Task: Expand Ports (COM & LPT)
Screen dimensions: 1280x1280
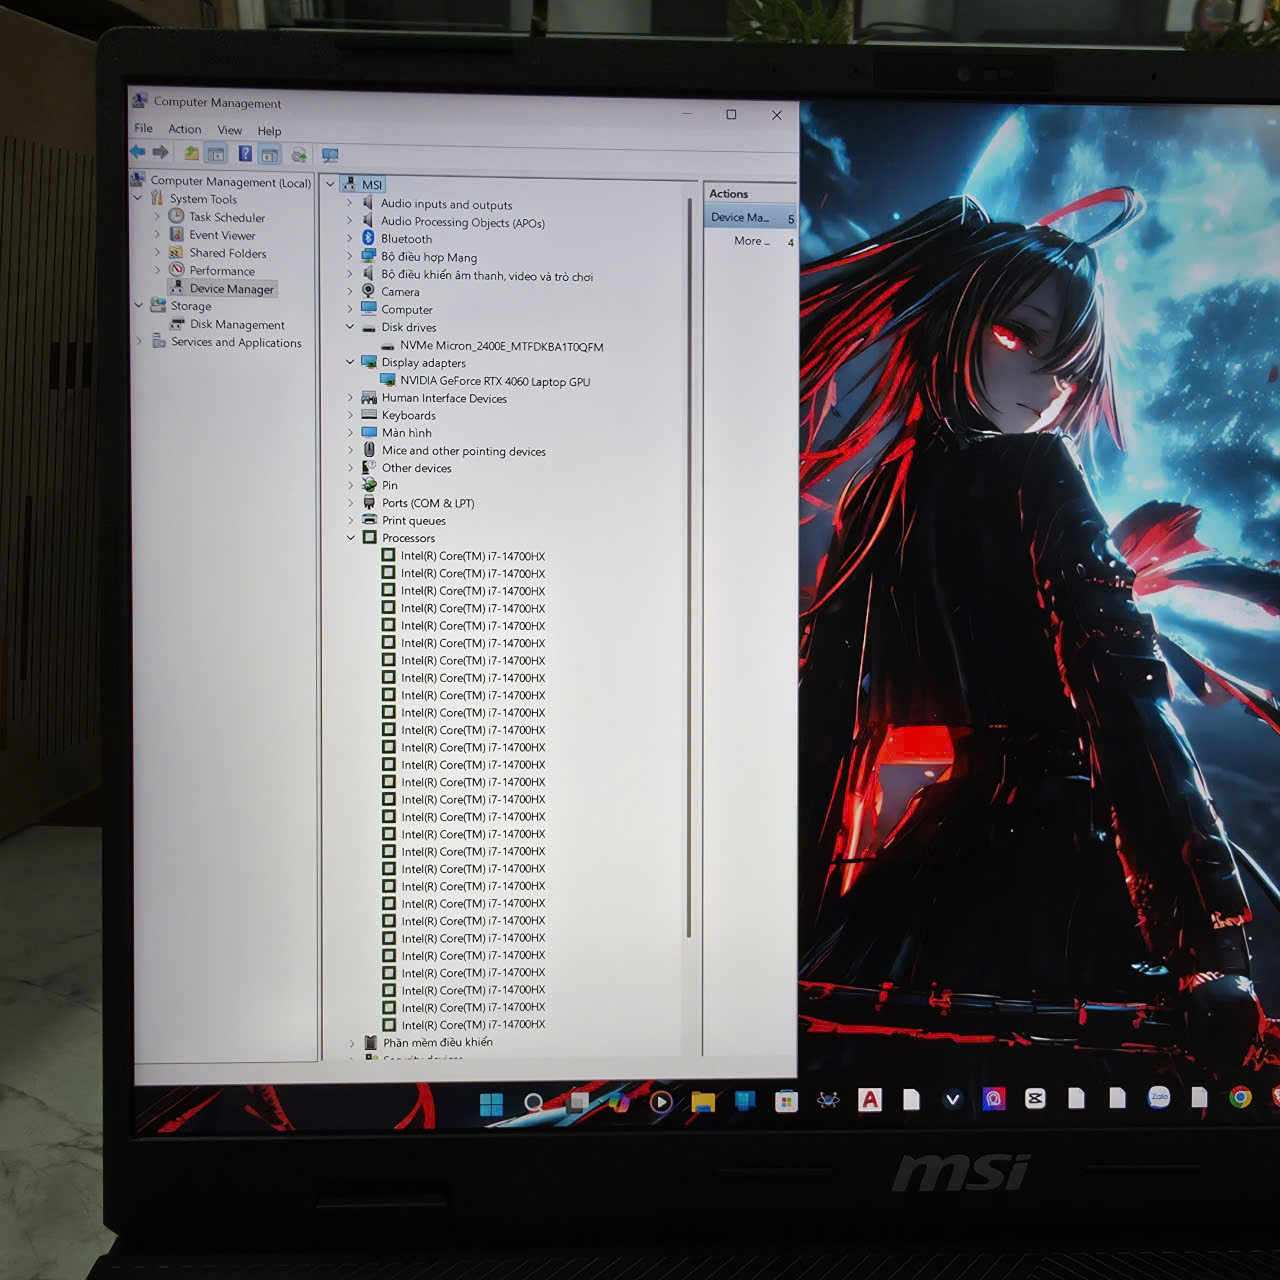Action: coord(351,502)
